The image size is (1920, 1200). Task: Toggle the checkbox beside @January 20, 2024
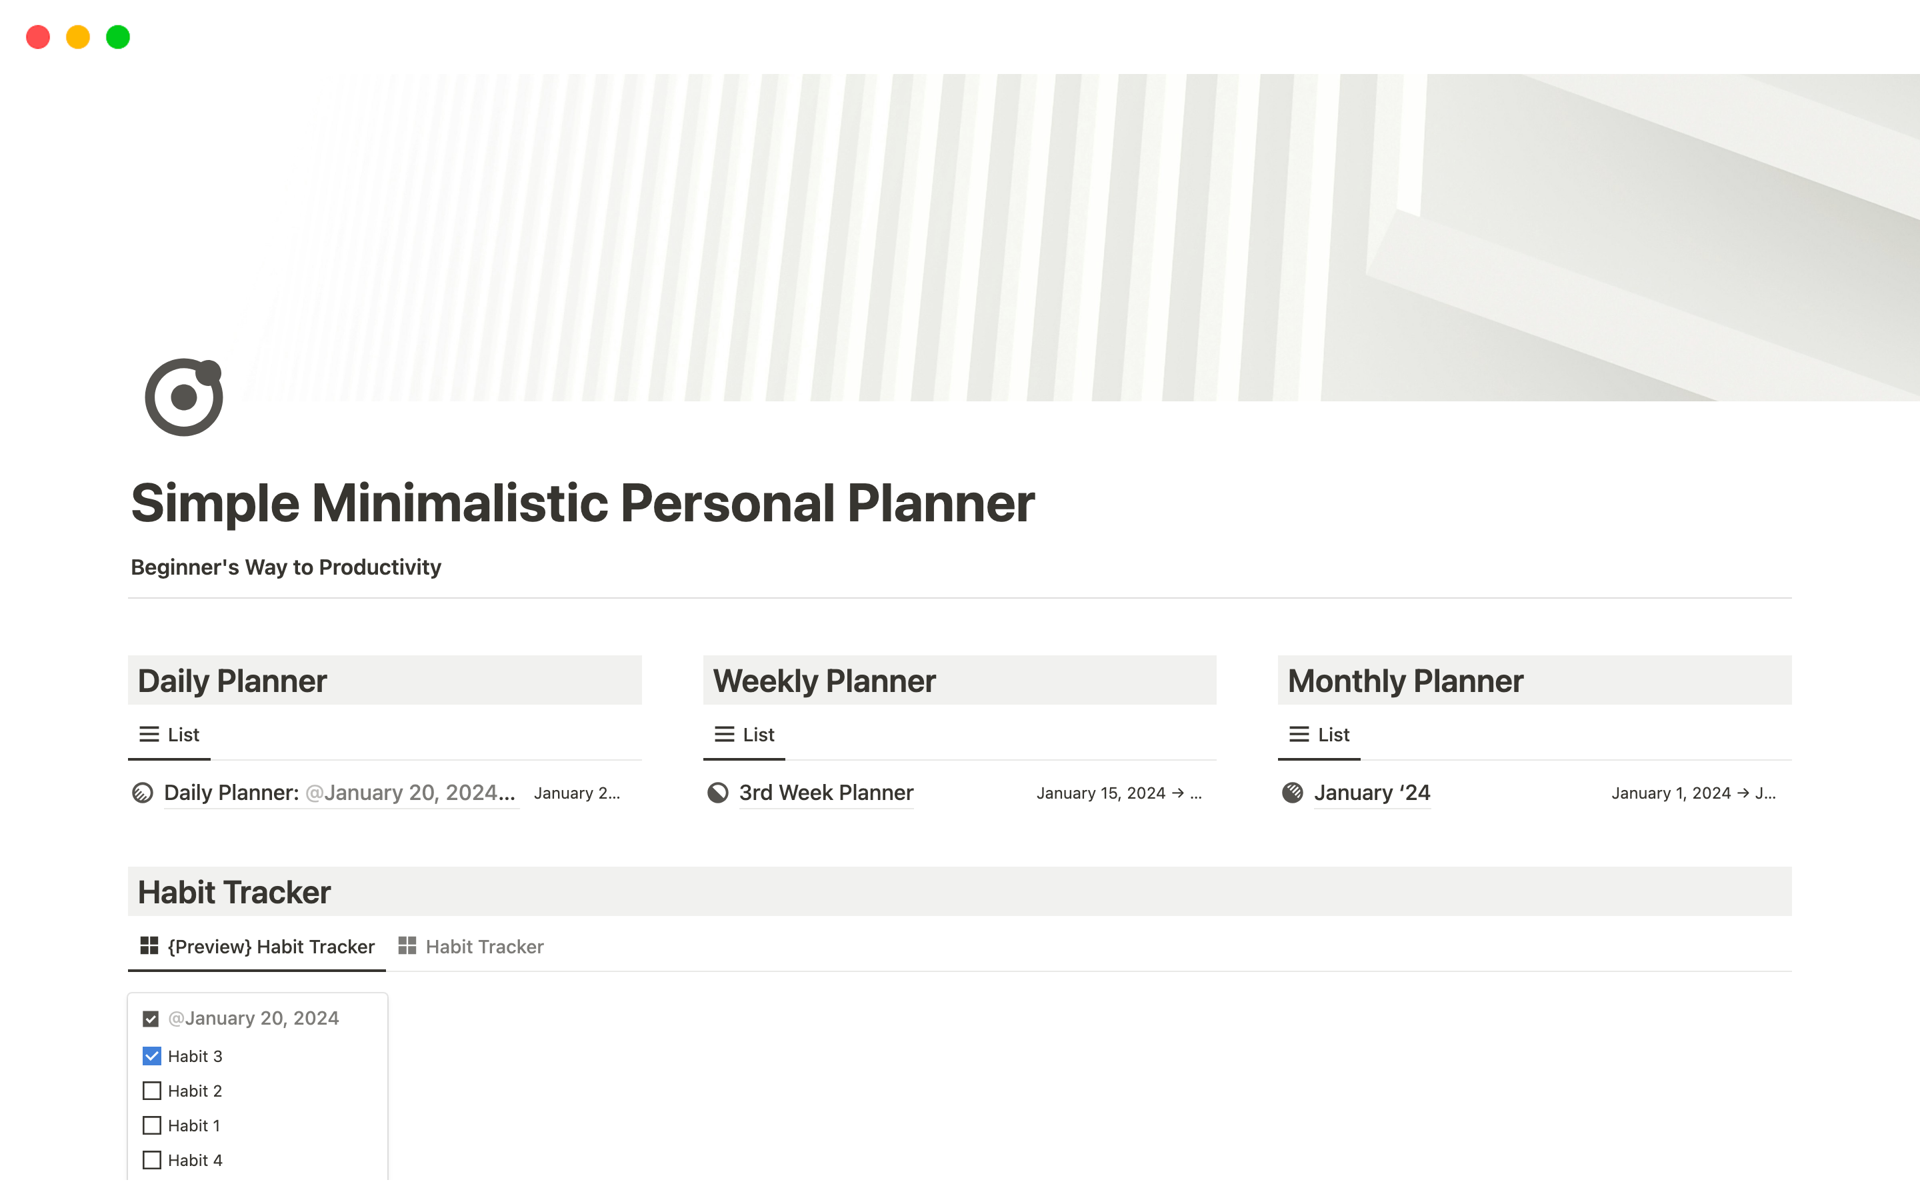click(x=151, y=1018)
